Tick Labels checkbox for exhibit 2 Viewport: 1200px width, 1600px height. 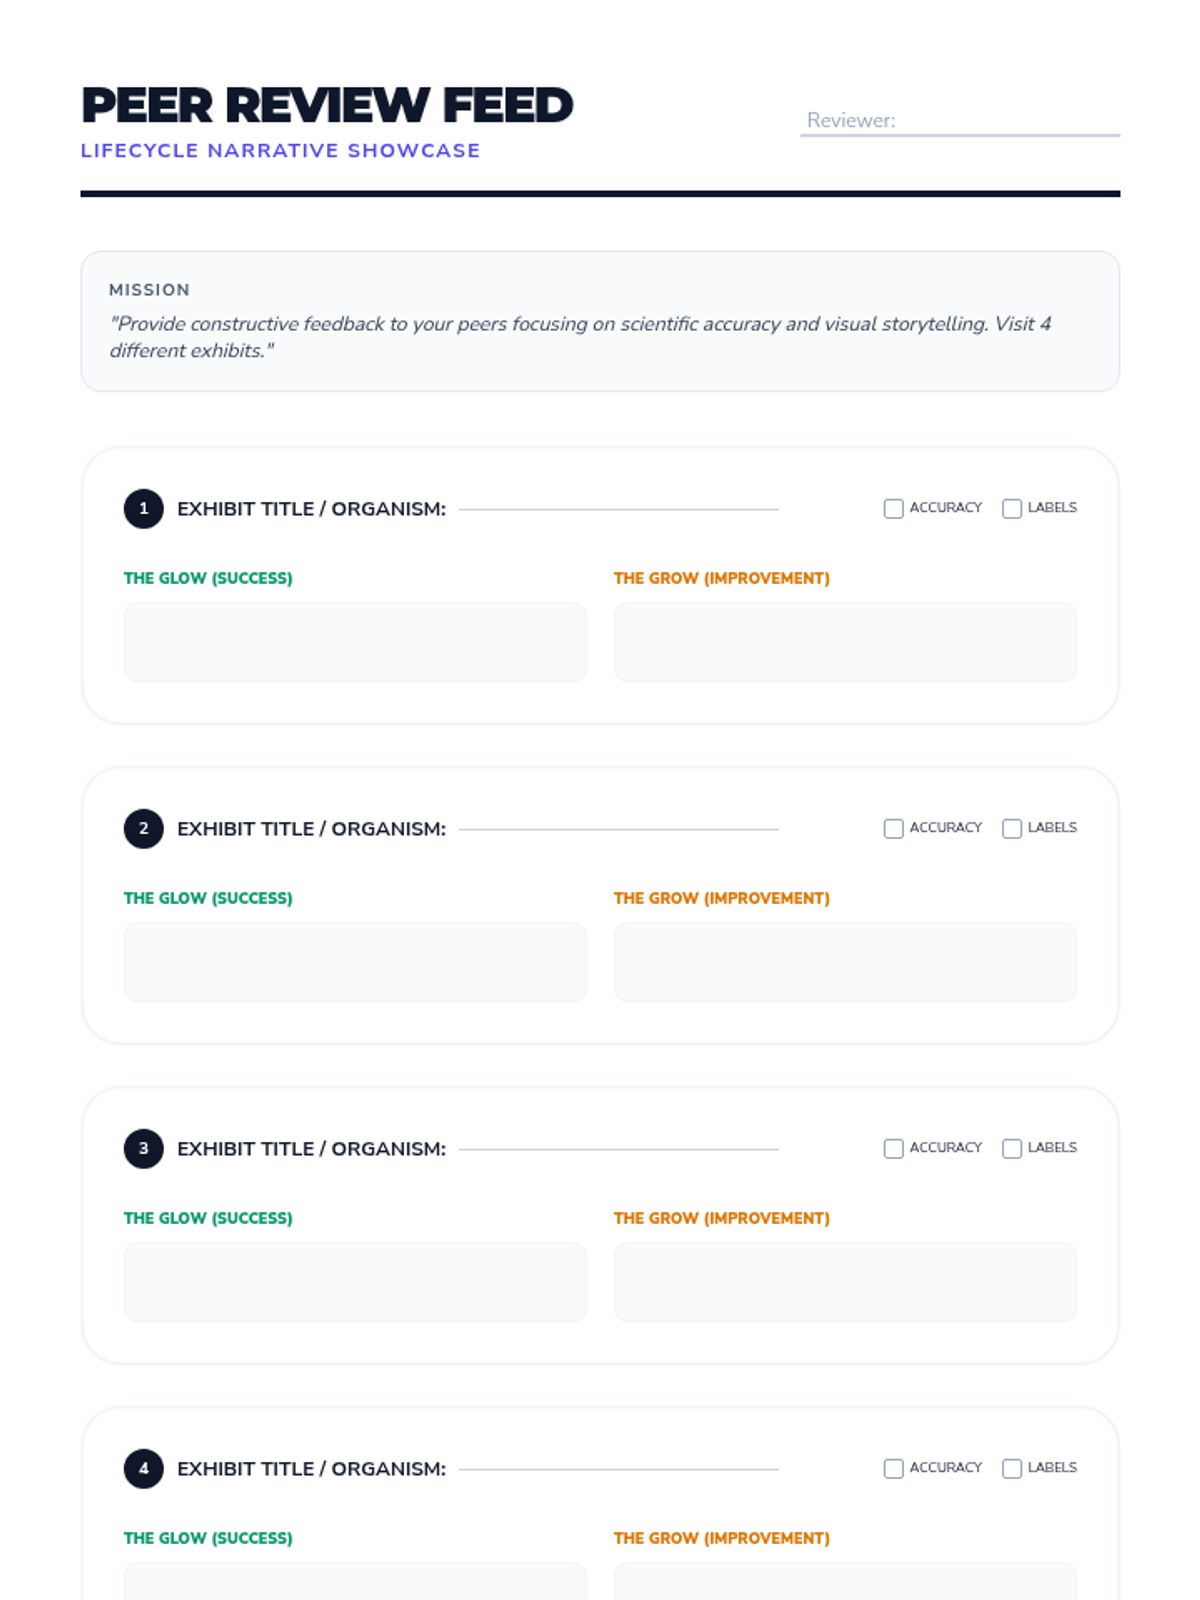click(x=1012, y=829)
